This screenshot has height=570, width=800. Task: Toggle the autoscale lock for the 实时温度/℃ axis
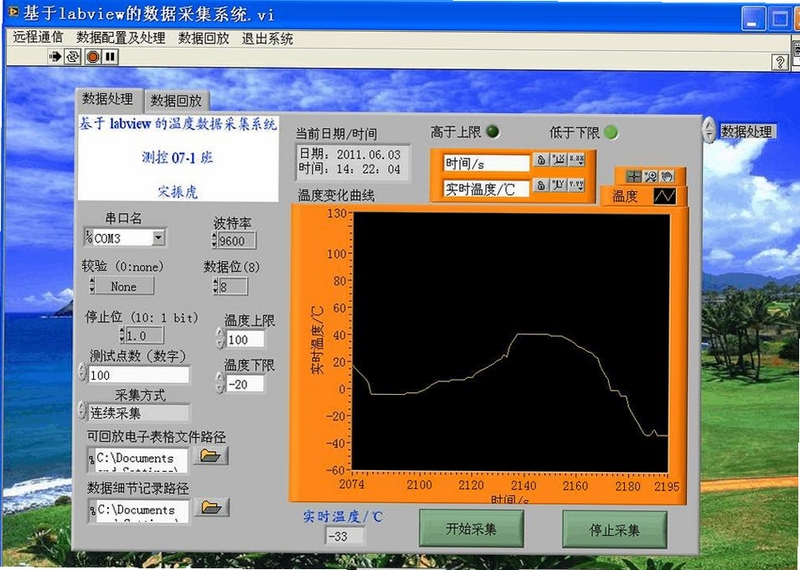[x=541, y=185]
